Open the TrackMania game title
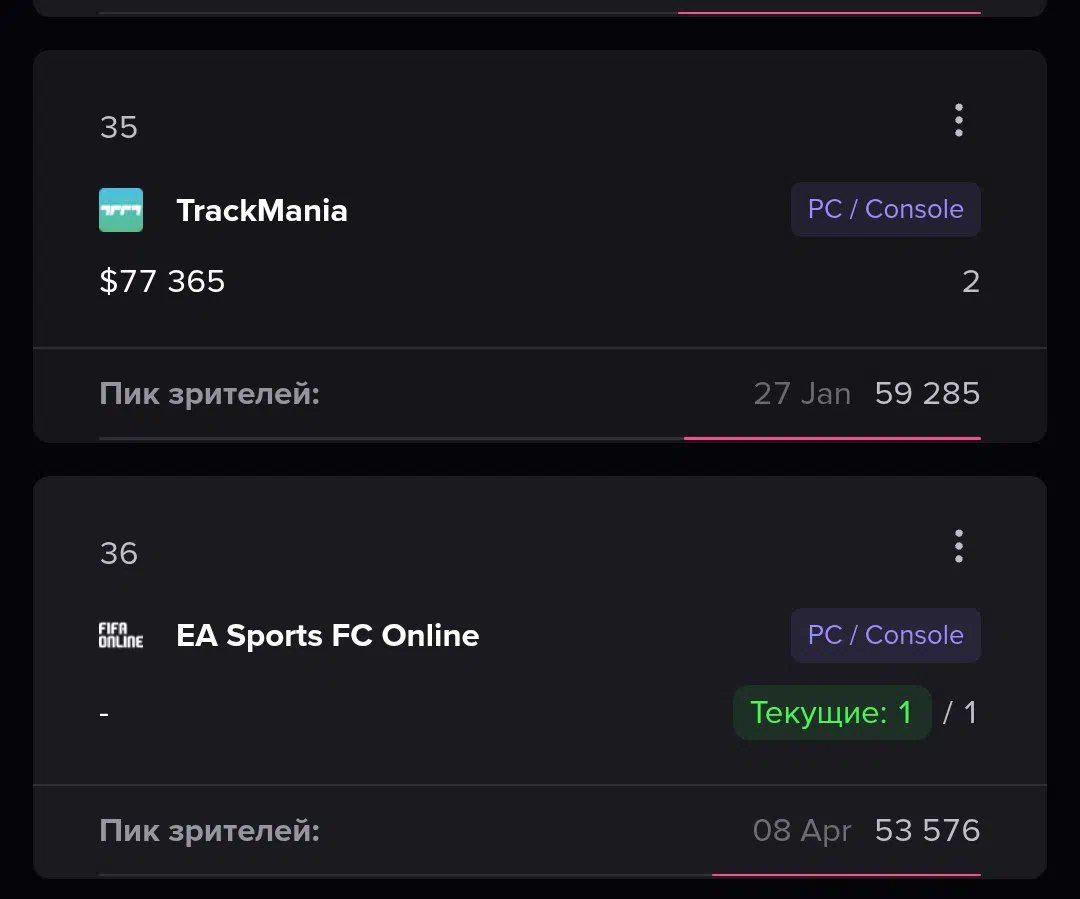Screen dimensions: 1080x899 262,210
